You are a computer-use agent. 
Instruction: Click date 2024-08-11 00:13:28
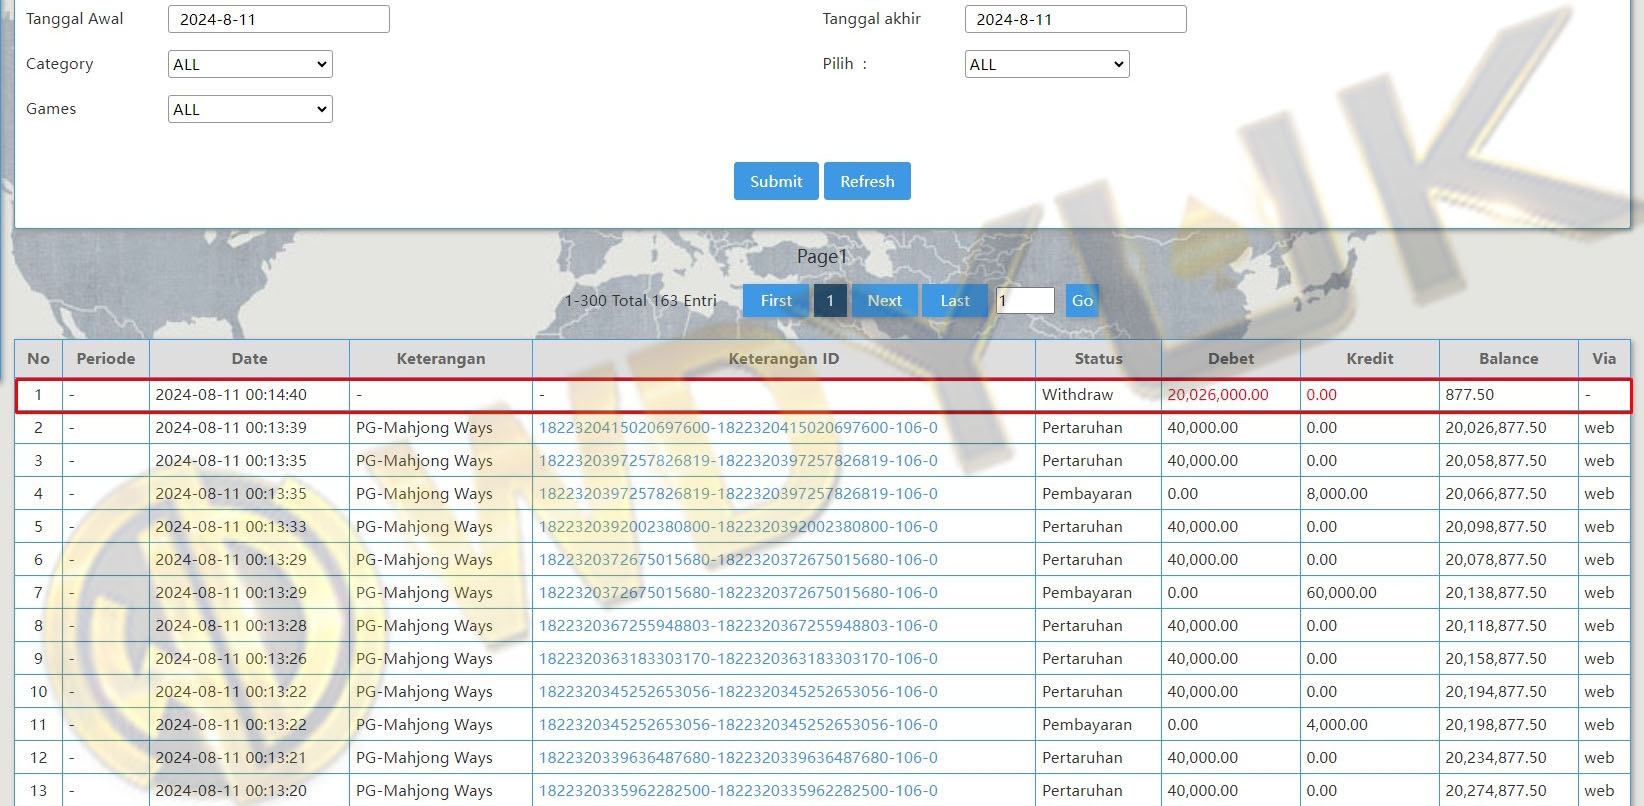point(231,625)
